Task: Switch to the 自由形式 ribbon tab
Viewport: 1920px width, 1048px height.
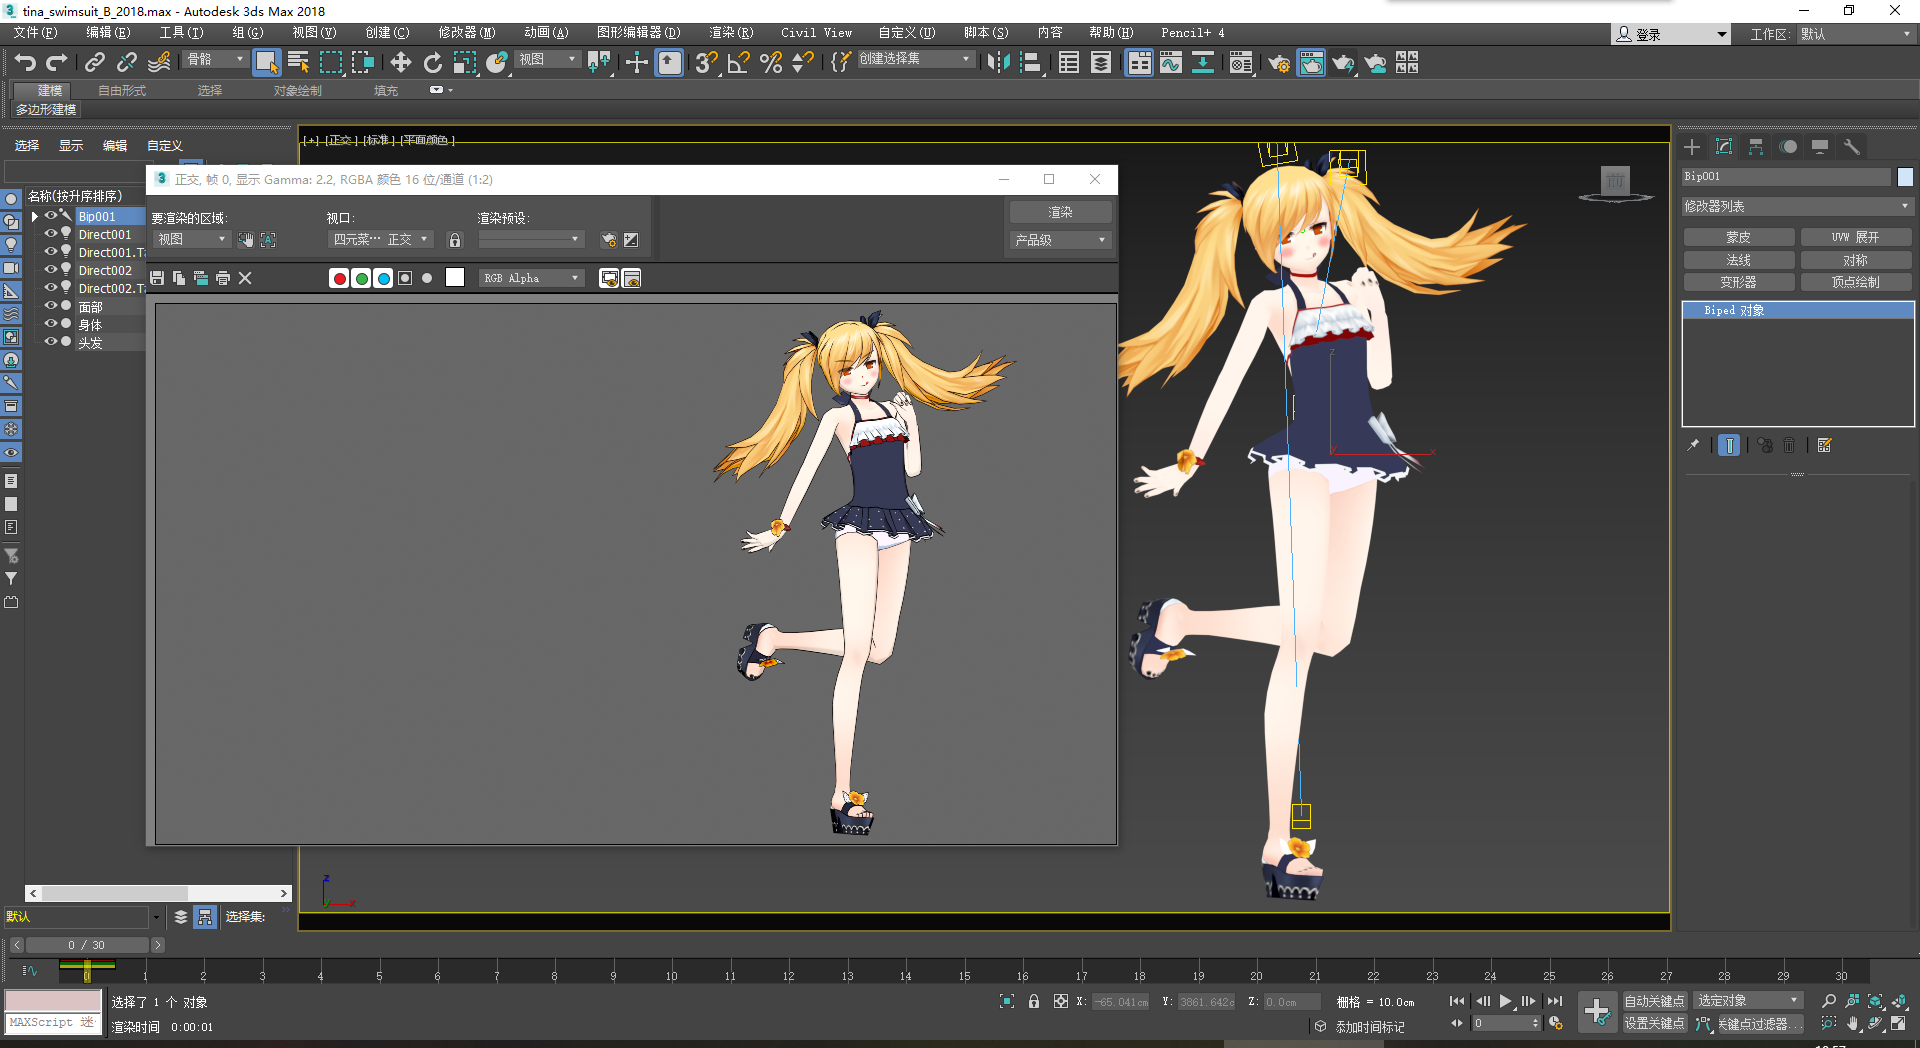Action: pyautogui.click(x=122, y=90)
